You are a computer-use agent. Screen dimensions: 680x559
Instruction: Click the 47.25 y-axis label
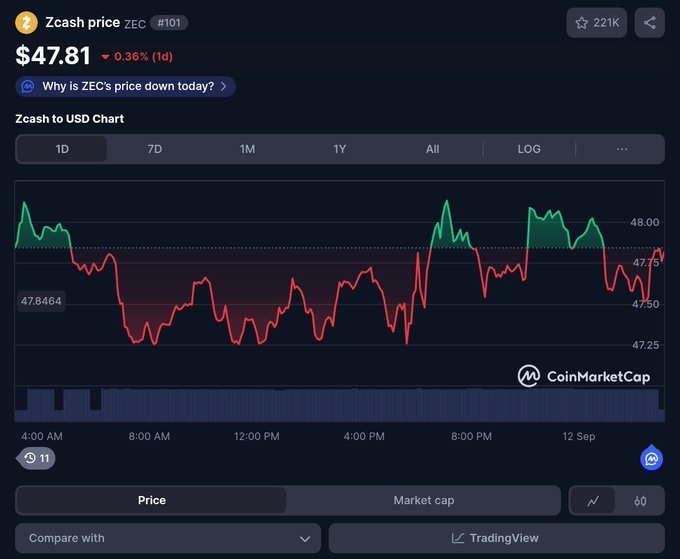[645, 345]
